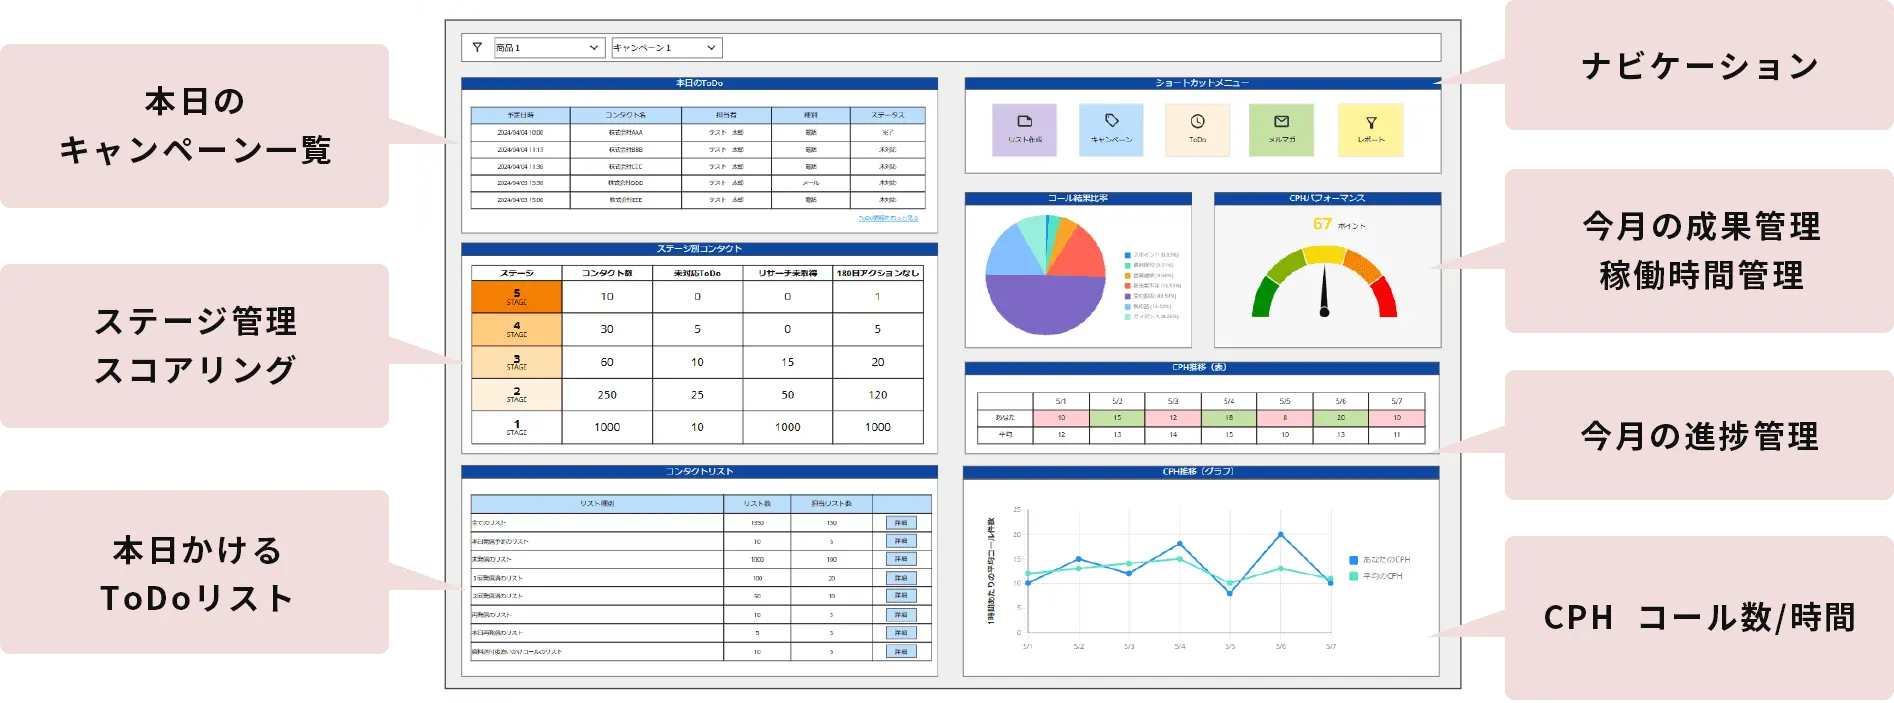
Task: Open the ToDo情報をもっと見る link
Action: tap(887, 218)
